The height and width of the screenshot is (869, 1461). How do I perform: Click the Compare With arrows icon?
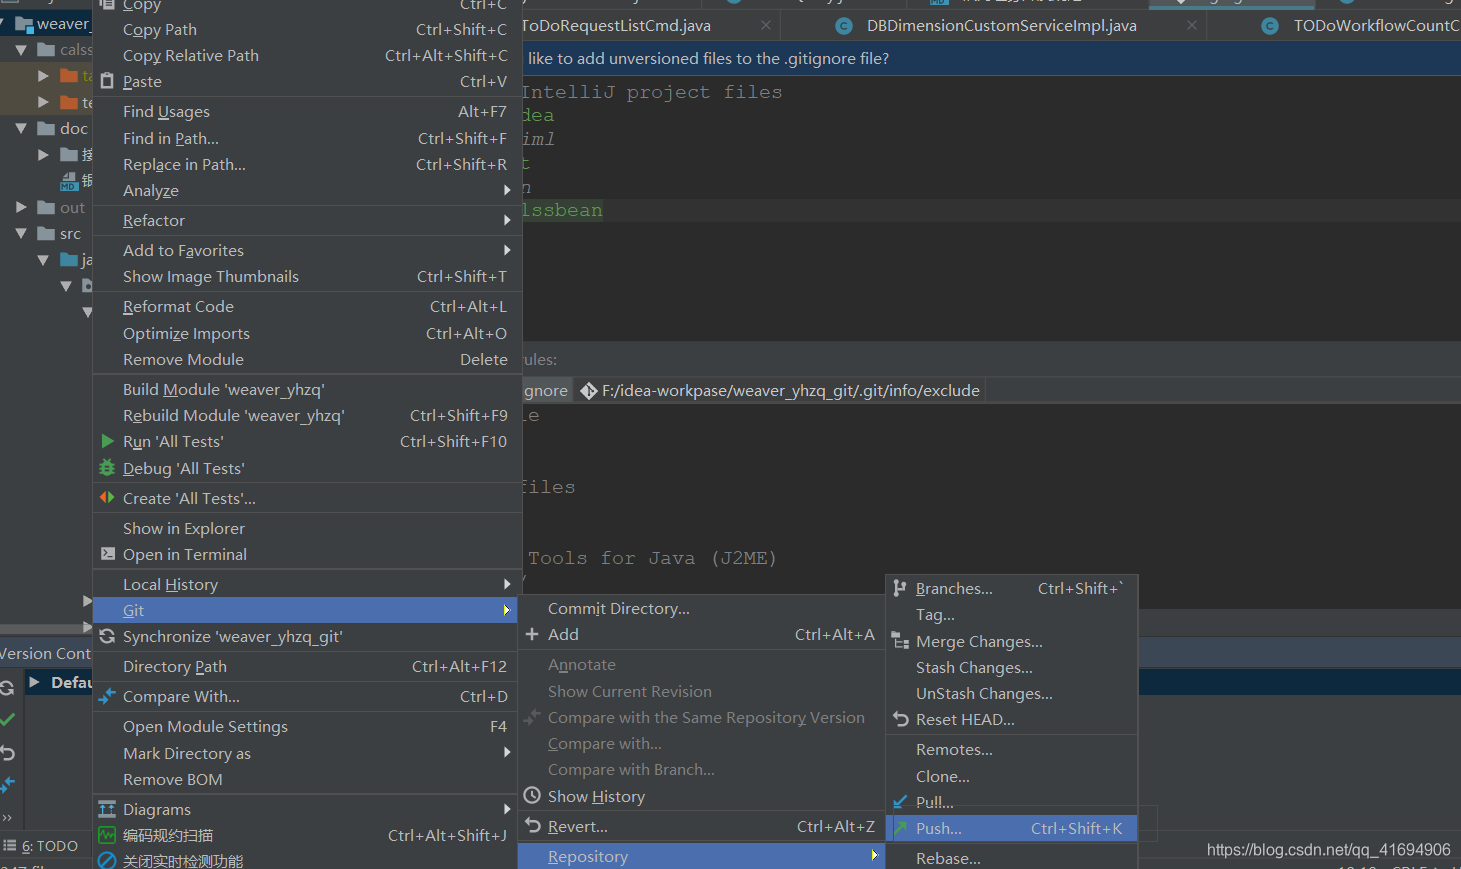coord(107,696)
